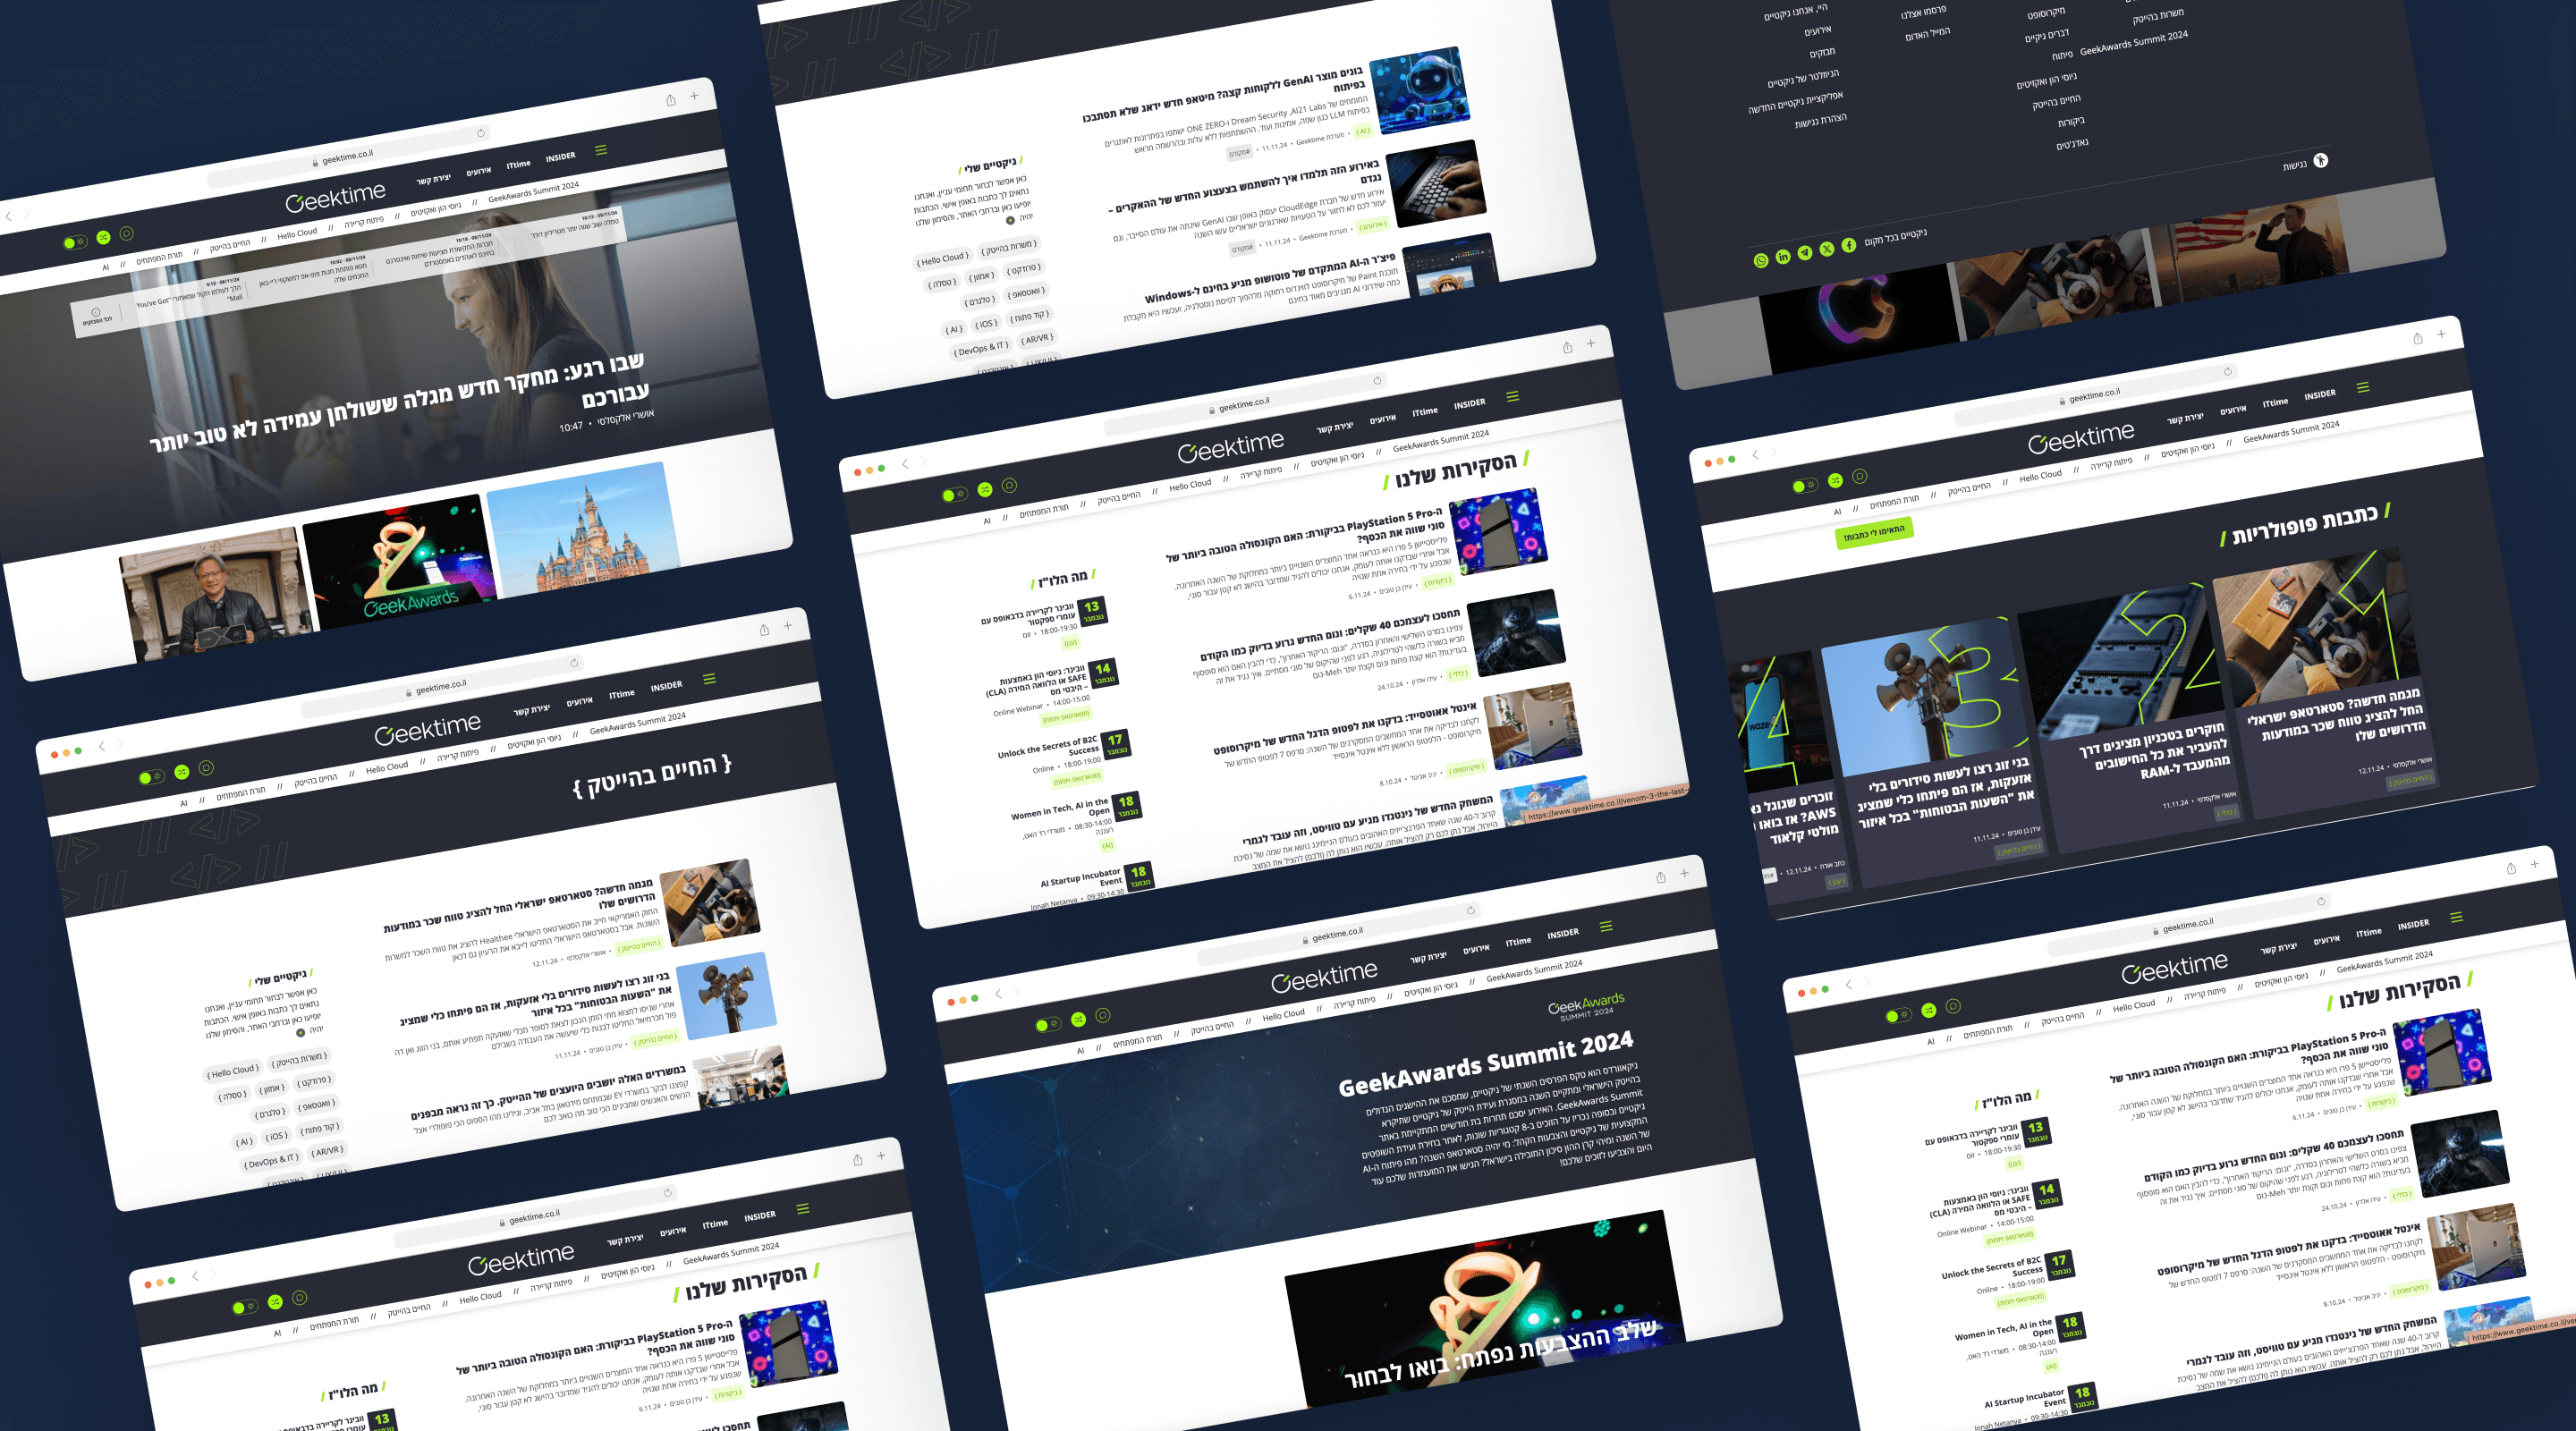The height and width of the screenshot is (1431, 2576).
Task: Open the blue robot GenAI article thumbnail
Action: coord(1420,91)
